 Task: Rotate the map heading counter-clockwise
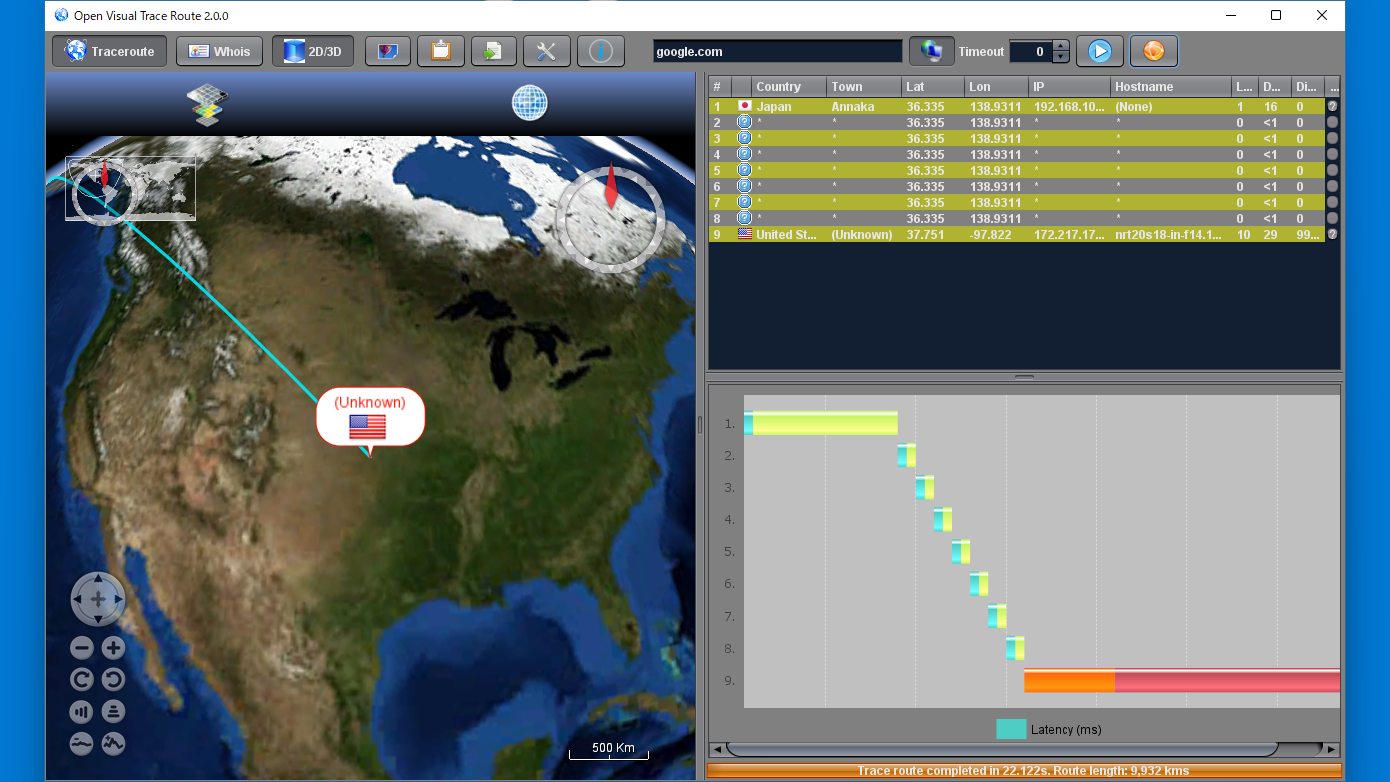click(x=113, y=680)
